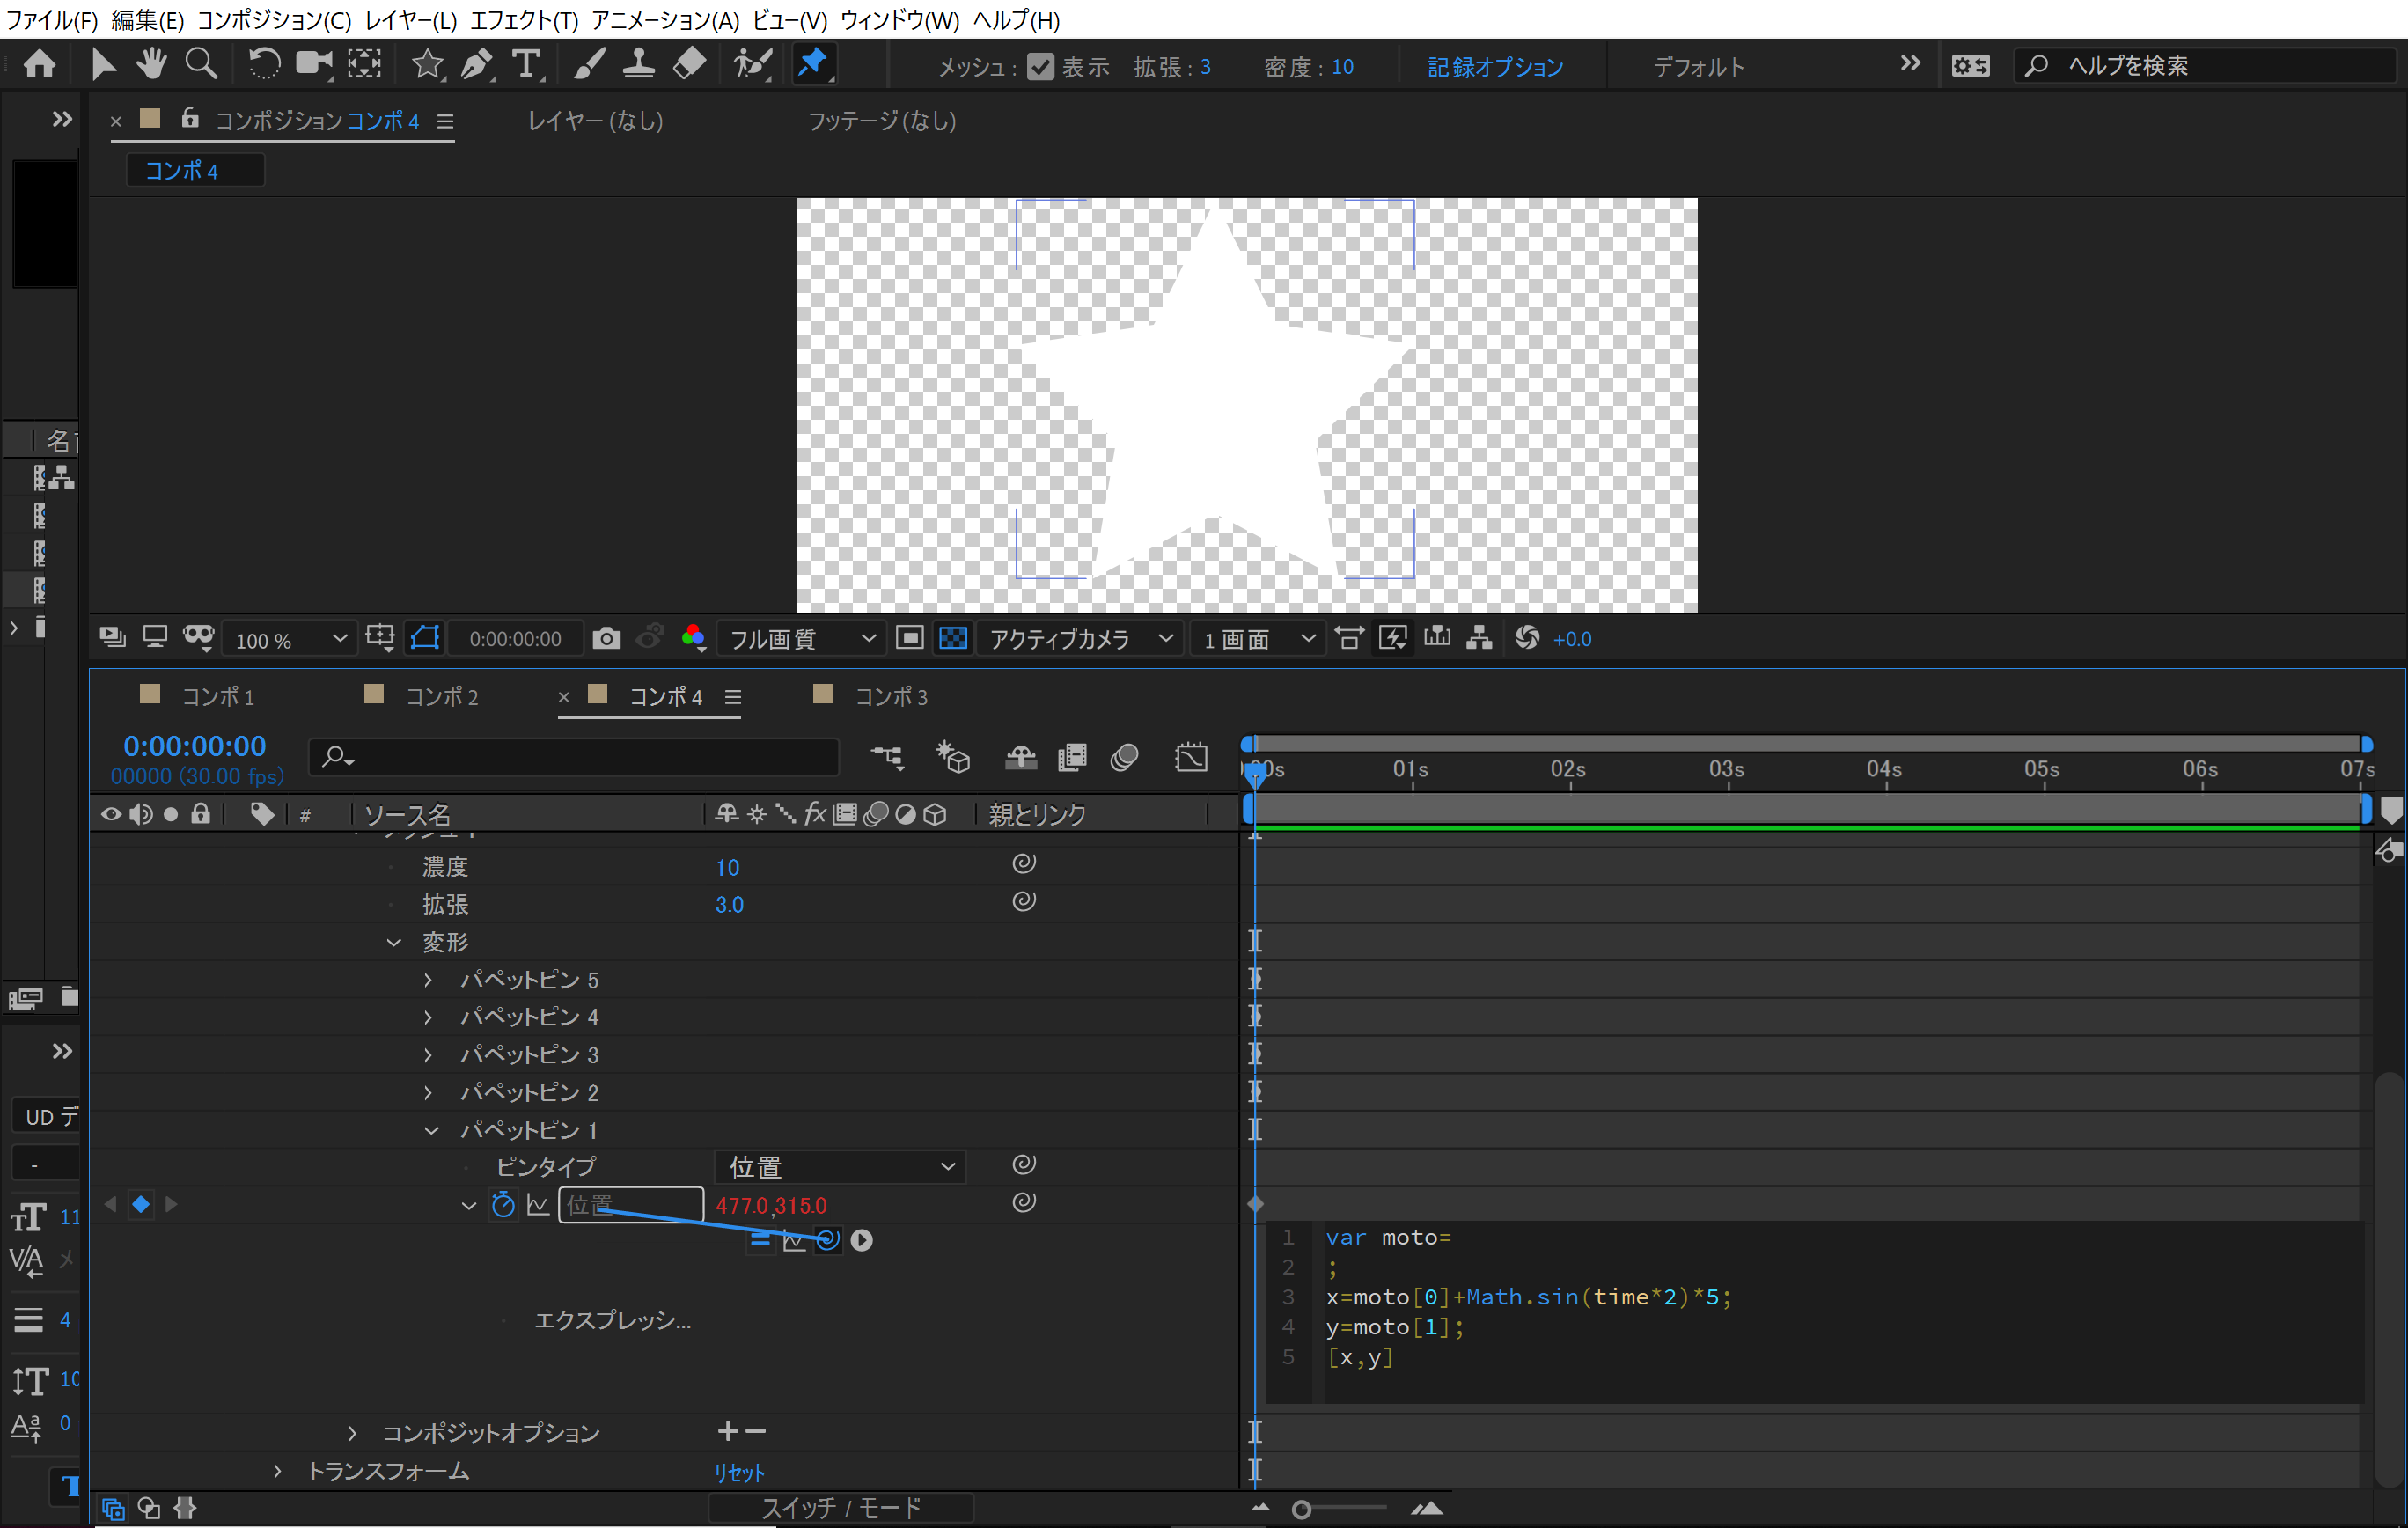Select the Brush tool
Viewport: 2408px width, 1528px height.
click(x=589, y=65)
